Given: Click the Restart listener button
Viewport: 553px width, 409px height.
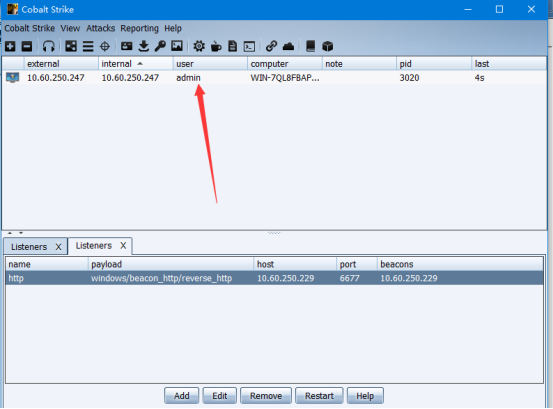Looking at the screenshot, I should [x=319, y=396].
